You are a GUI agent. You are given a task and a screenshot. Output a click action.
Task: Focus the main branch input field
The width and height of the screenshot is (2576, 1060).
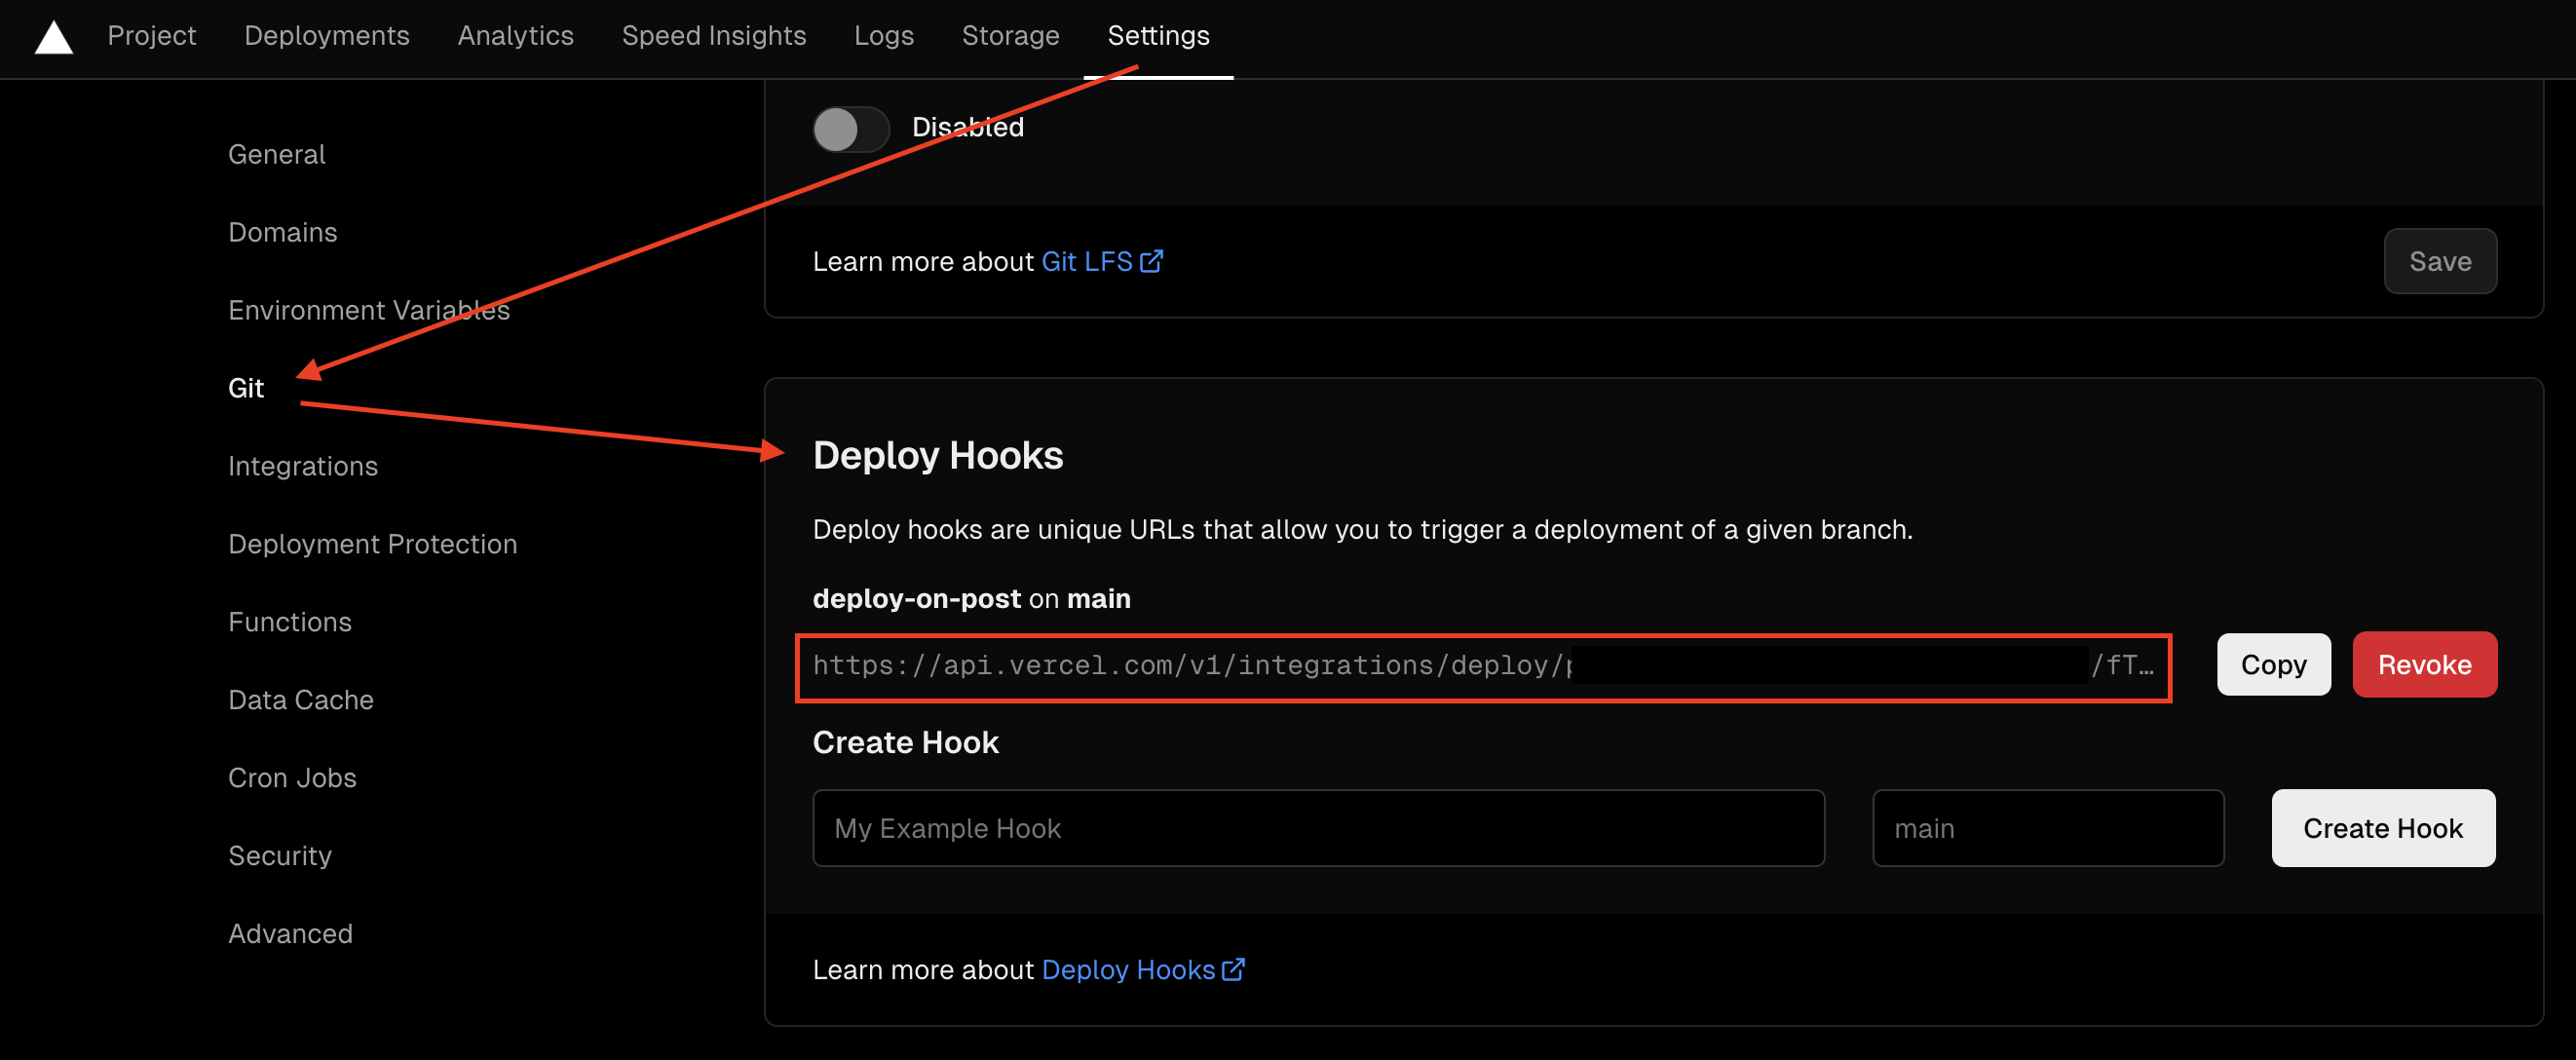point(2047,828)
